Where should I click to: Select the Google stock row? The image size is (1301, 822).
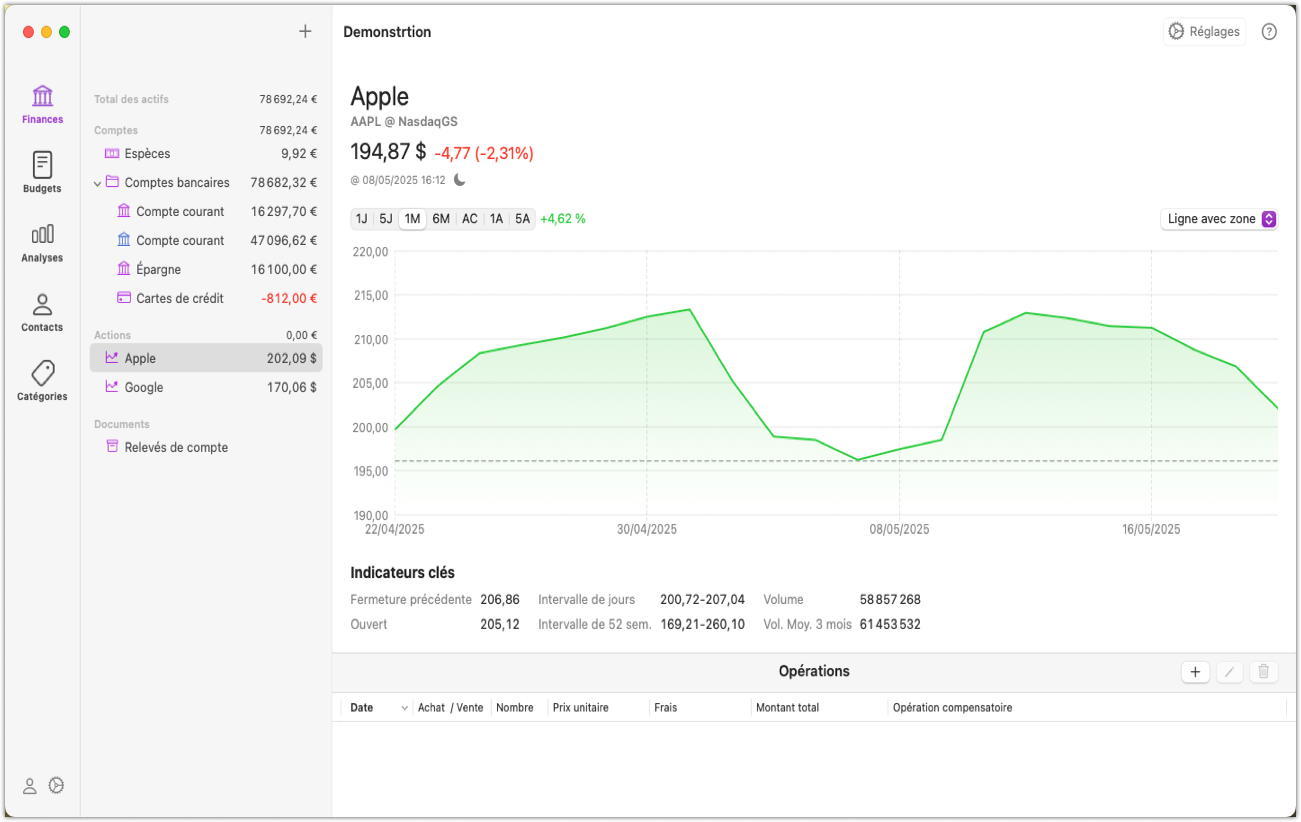[206, 387]
